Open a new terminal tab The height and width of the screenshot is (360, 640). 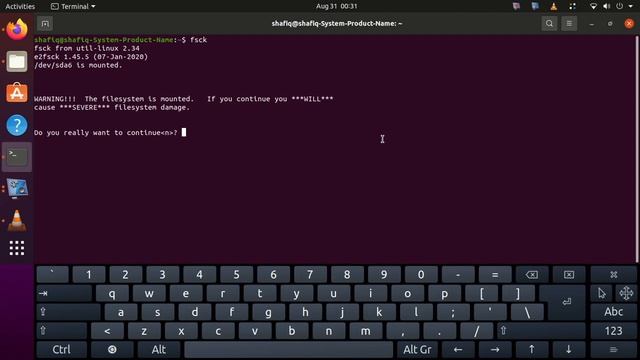point(45,24)
